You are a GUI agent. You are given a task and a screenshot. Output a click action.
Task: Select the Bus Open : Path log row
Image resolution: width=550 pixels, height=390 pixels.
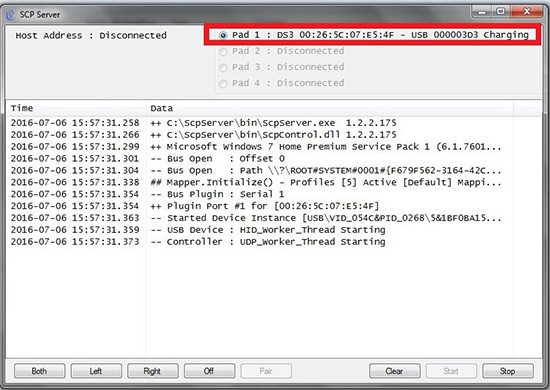260,170
